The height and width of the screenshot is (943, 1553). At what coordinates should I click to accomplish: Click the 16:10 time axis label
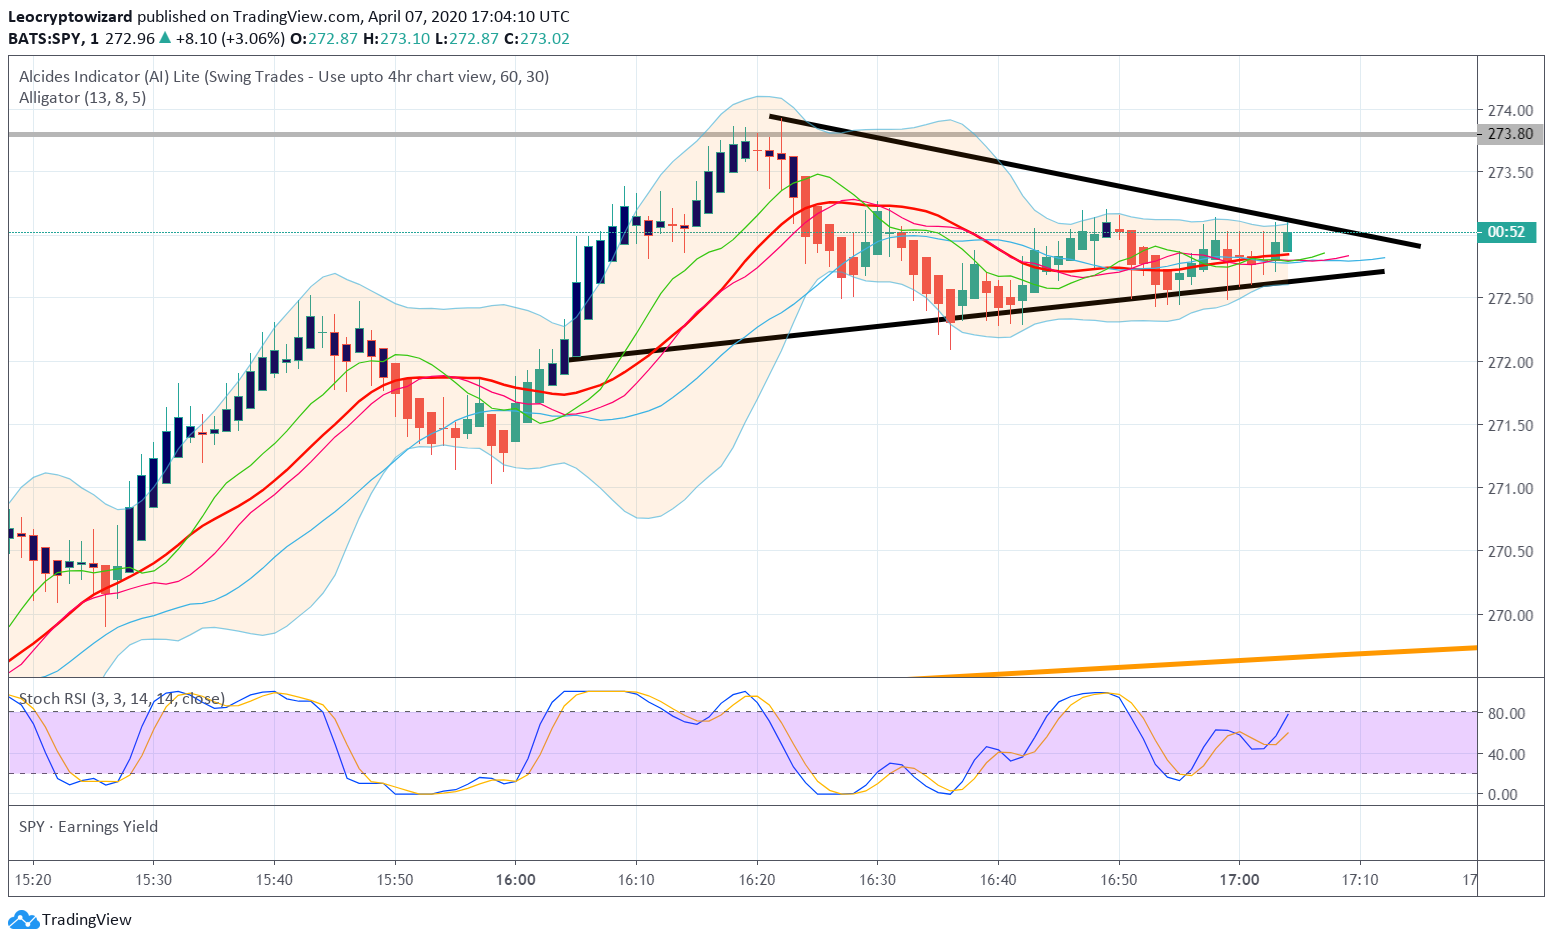(x=636, y=880)
